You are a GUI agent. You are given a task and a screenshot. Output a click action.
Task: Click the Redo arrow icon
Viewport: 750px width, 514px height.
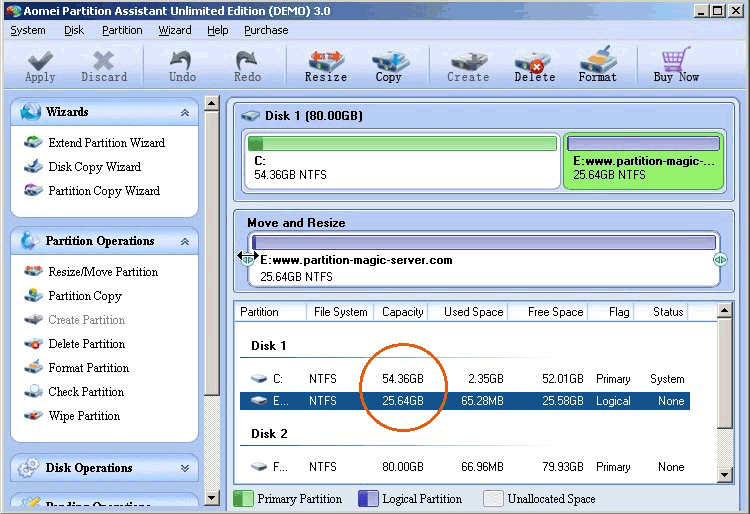247,61
